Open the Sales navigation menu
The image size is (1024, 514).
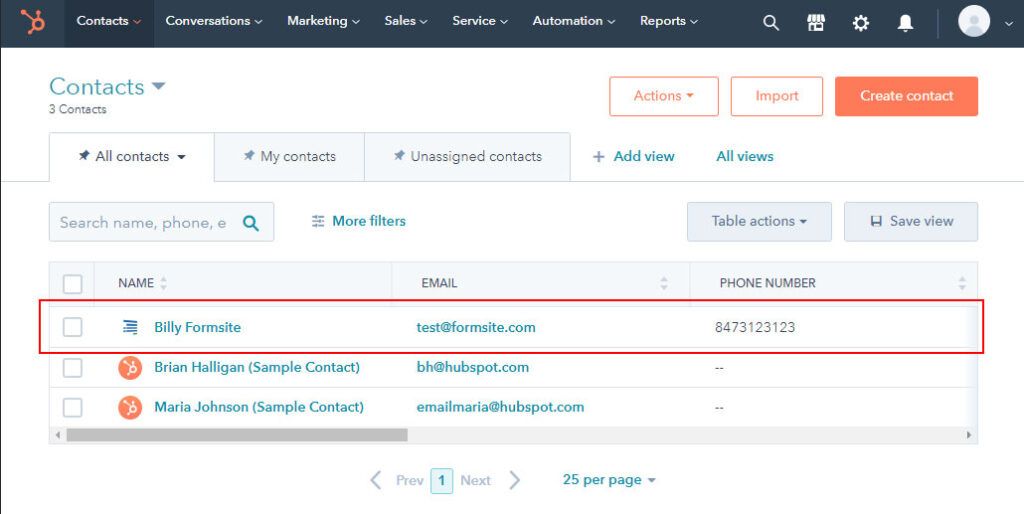(x=406, y=21)
